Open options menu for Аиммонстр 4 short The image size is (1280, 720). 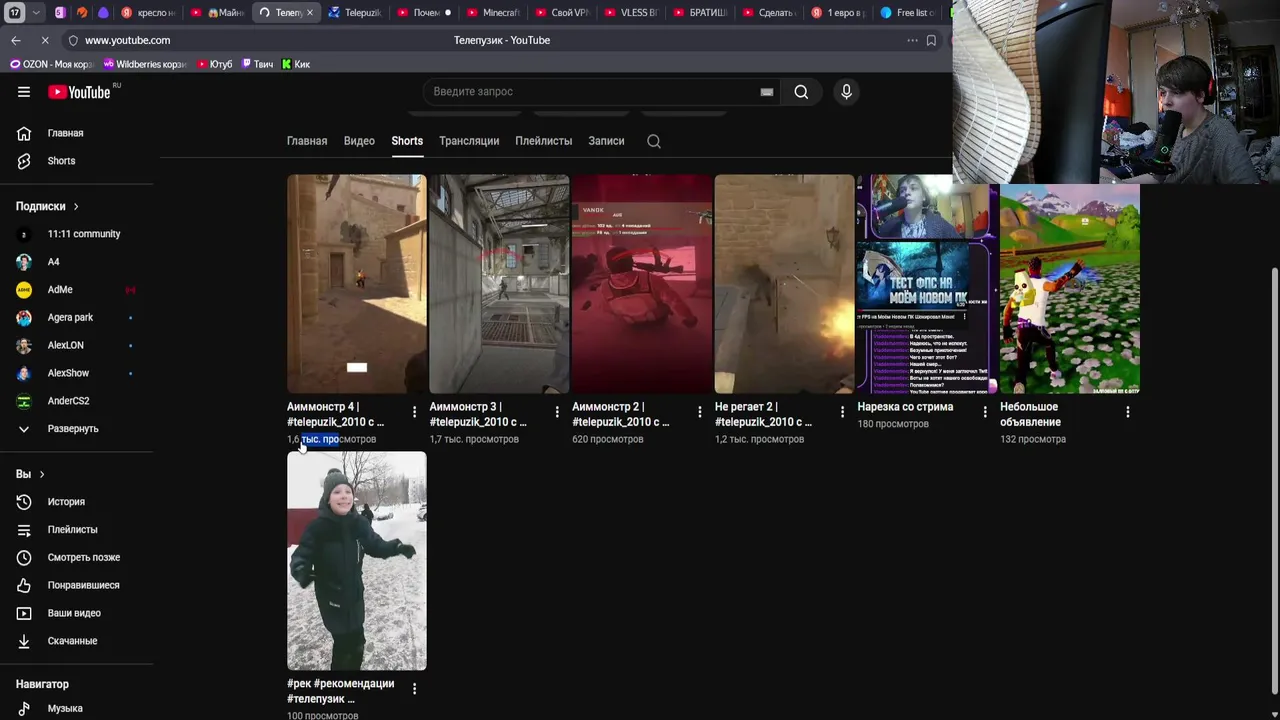pyautogui.click(x=414, y=412)
